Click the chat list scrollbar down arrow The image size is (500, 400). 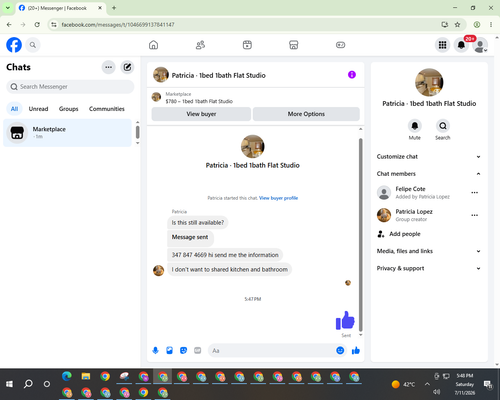137,143
